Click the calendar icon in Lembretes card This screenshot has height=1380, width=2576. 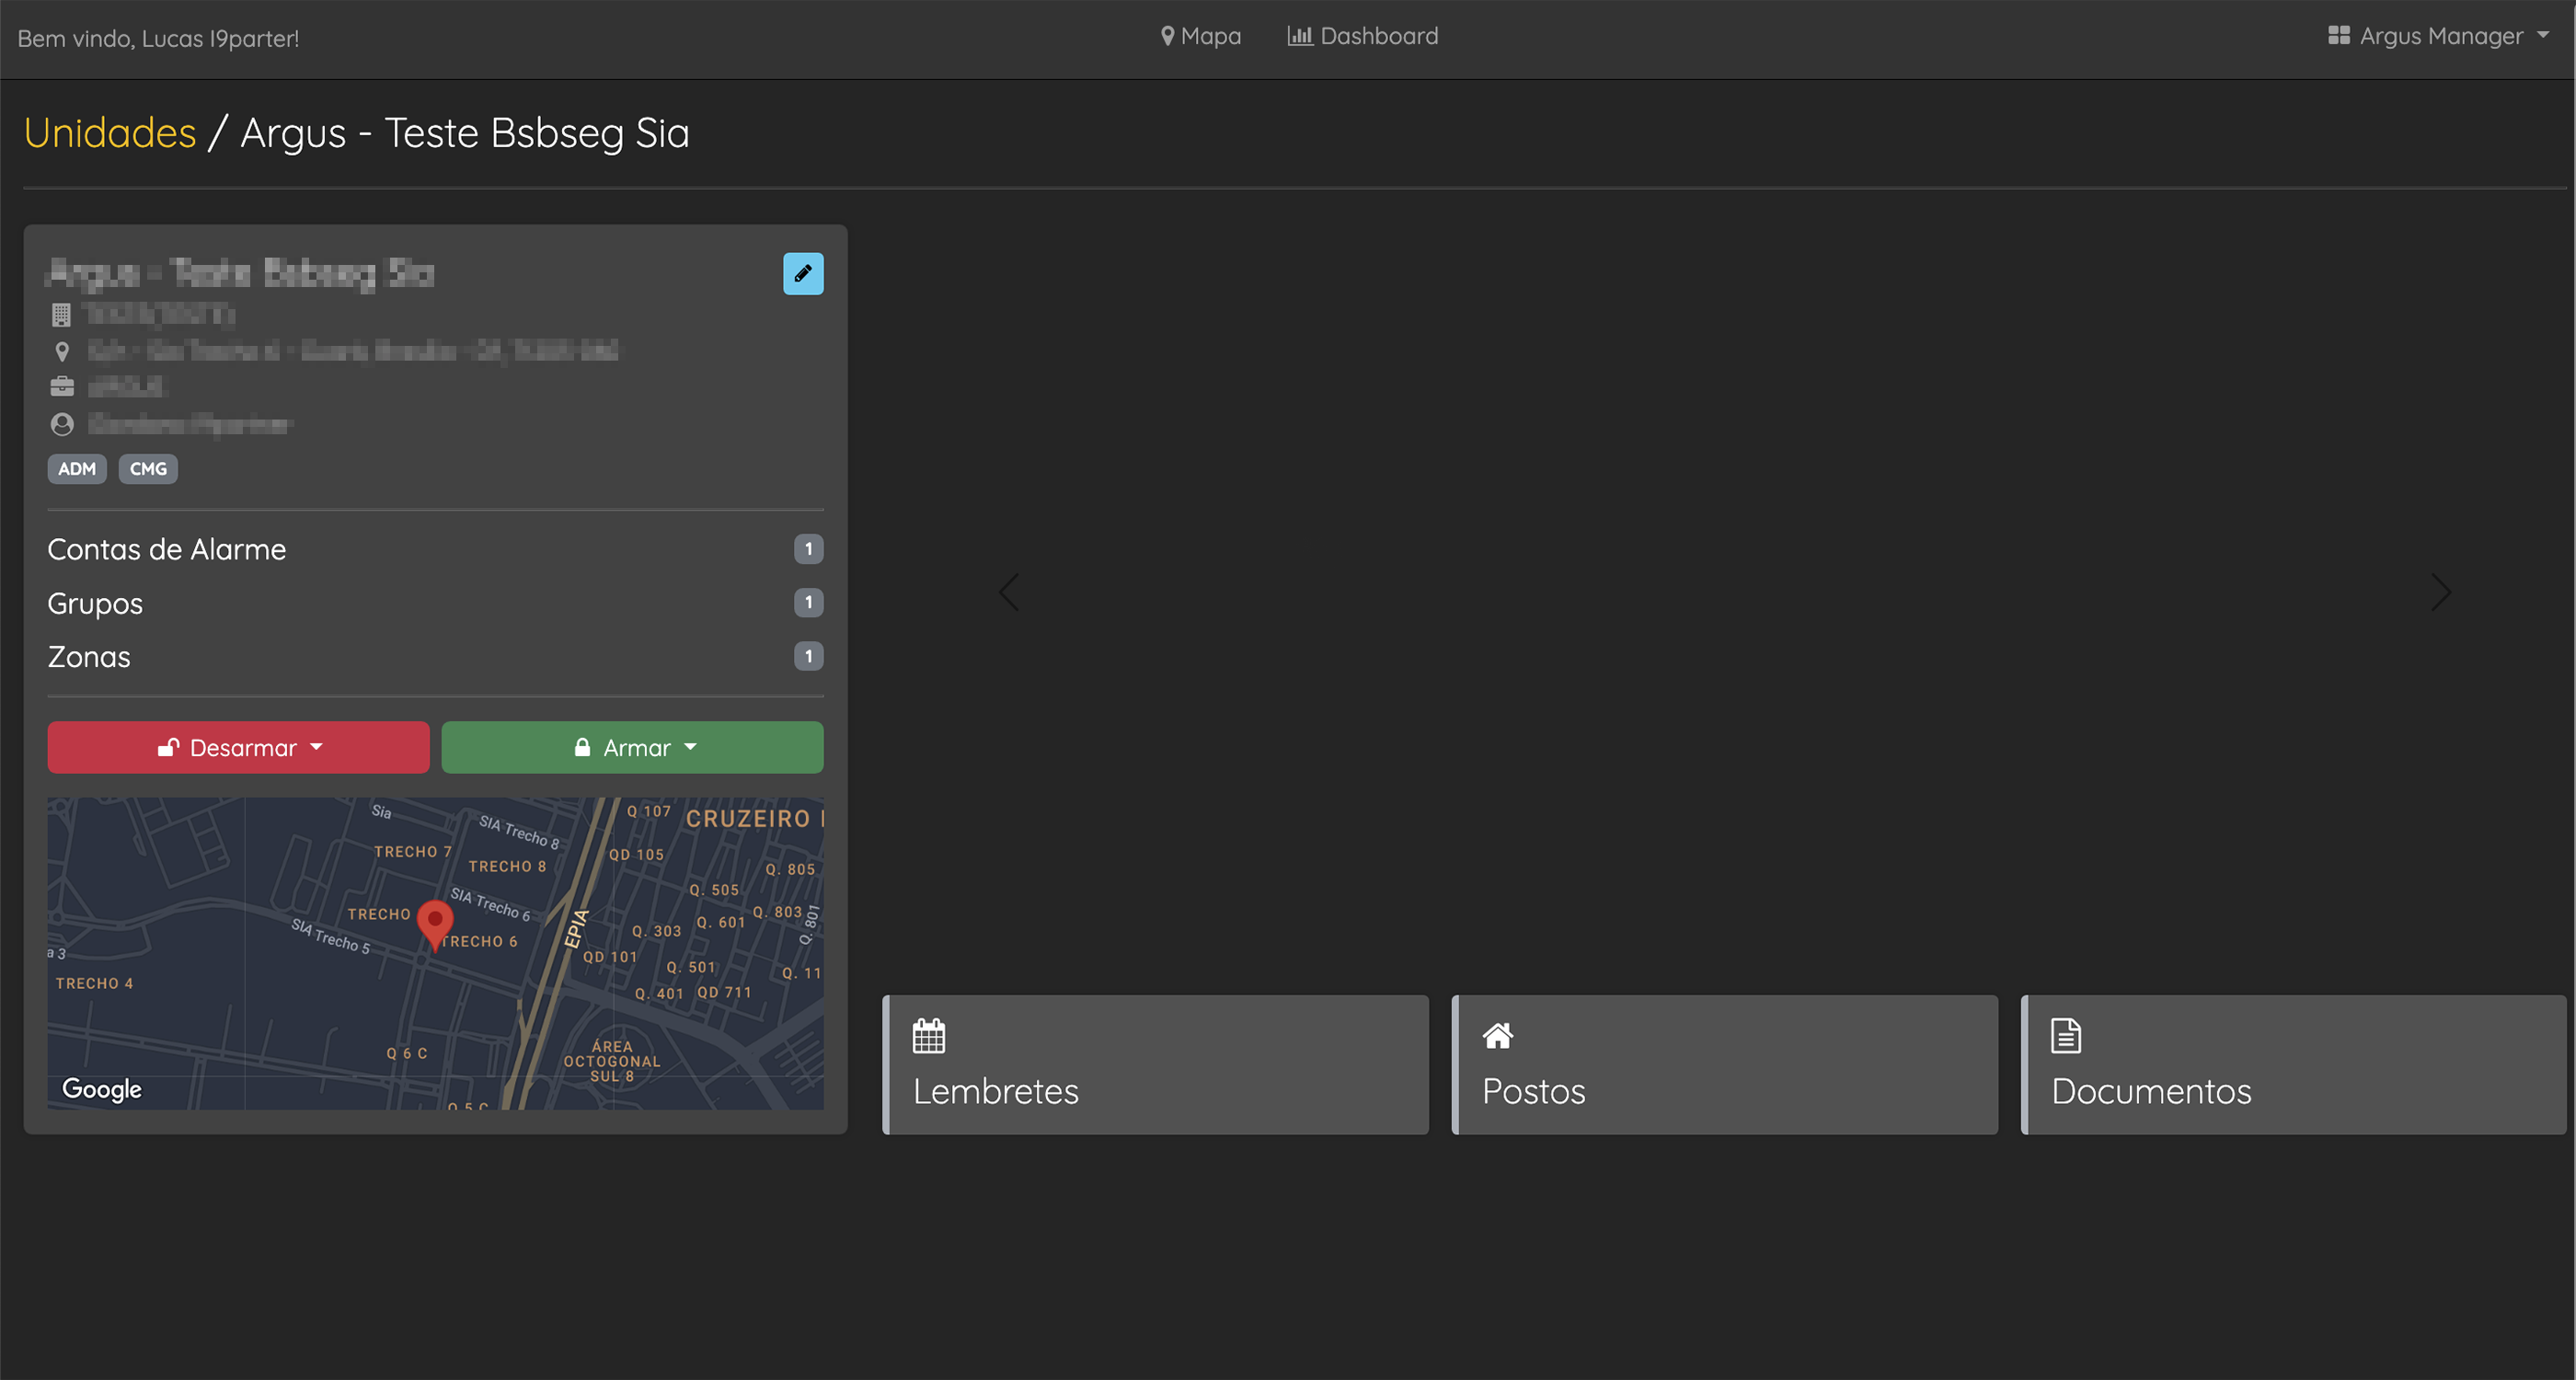pyautogui.click(x=928, y=1036)
